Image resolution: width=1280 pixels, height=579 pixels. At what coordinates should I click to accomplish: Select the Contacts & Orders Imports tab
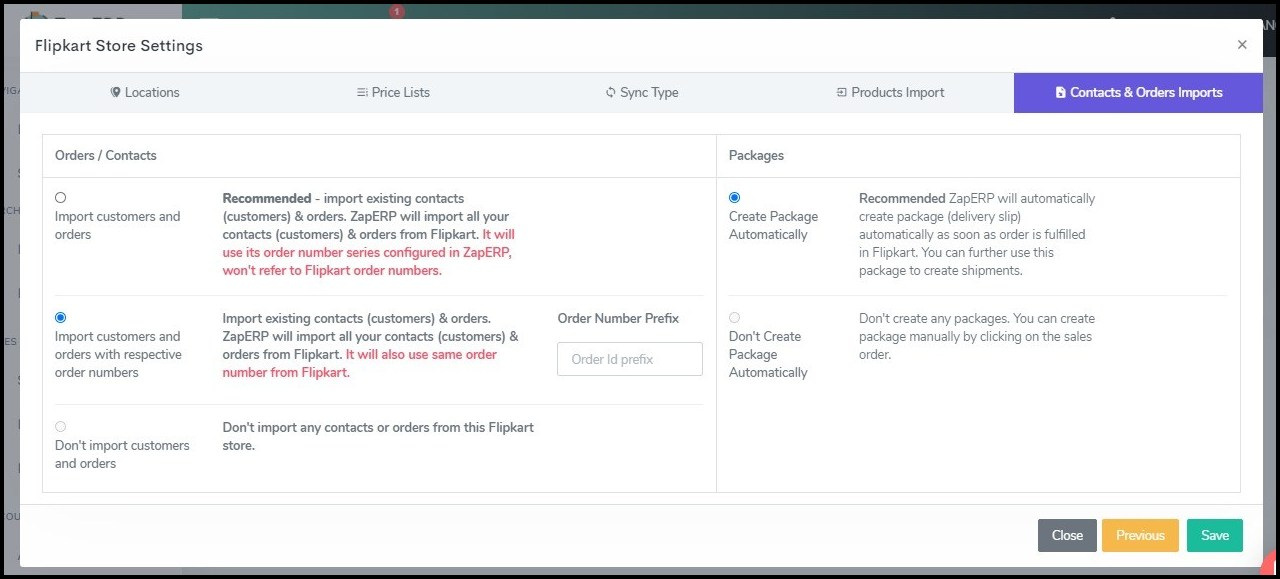tap(1138, 92)
